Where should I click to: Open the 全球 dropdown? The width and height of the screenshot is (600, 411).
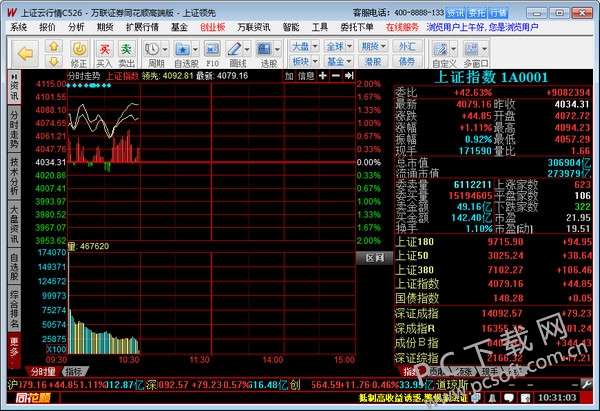point(339,47)
